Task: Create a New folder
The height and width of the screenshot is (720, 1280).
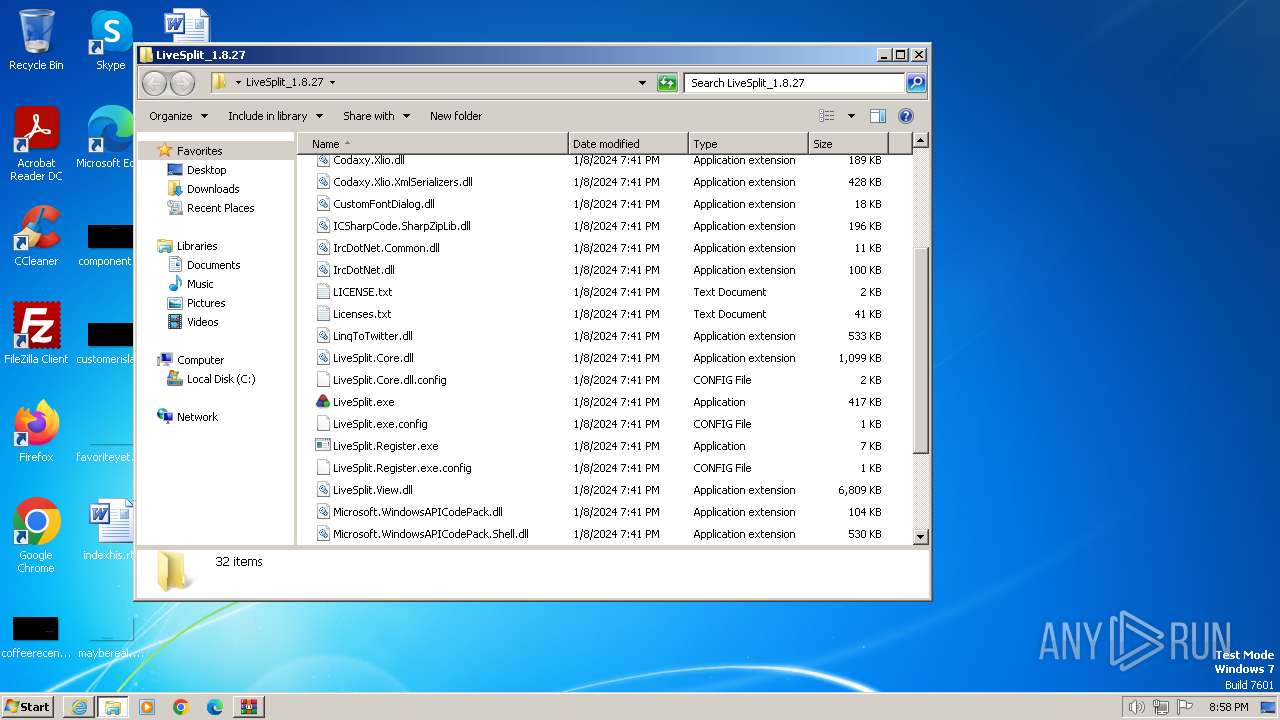Action: (456, 116)
